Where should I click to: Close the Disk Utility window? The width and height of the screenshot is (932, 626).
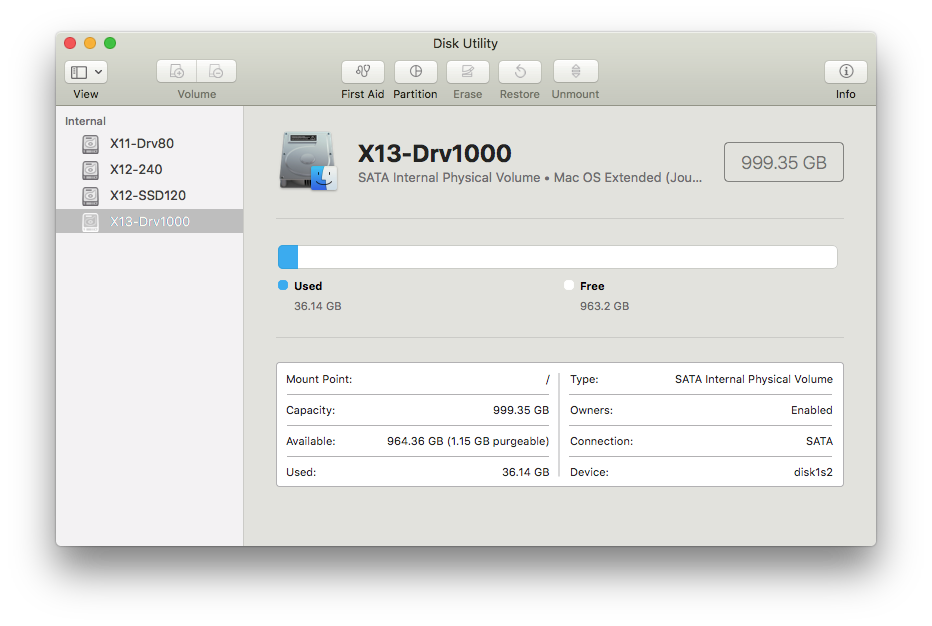pos(70,43)
